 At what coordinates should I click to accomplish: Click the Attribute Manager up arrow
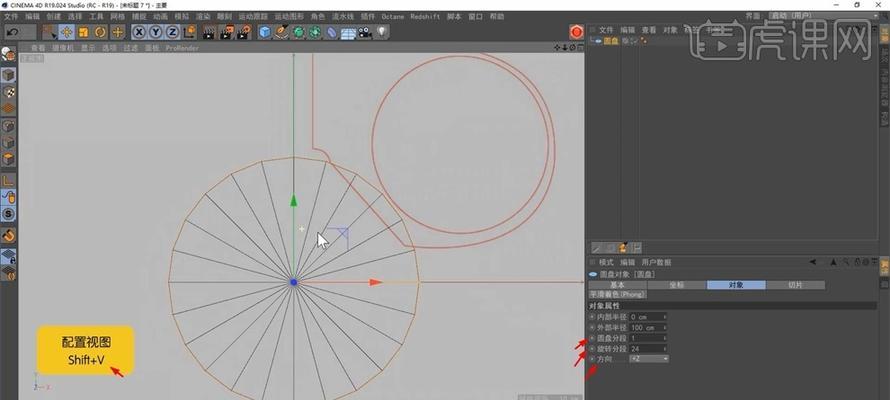pos(833,262)
